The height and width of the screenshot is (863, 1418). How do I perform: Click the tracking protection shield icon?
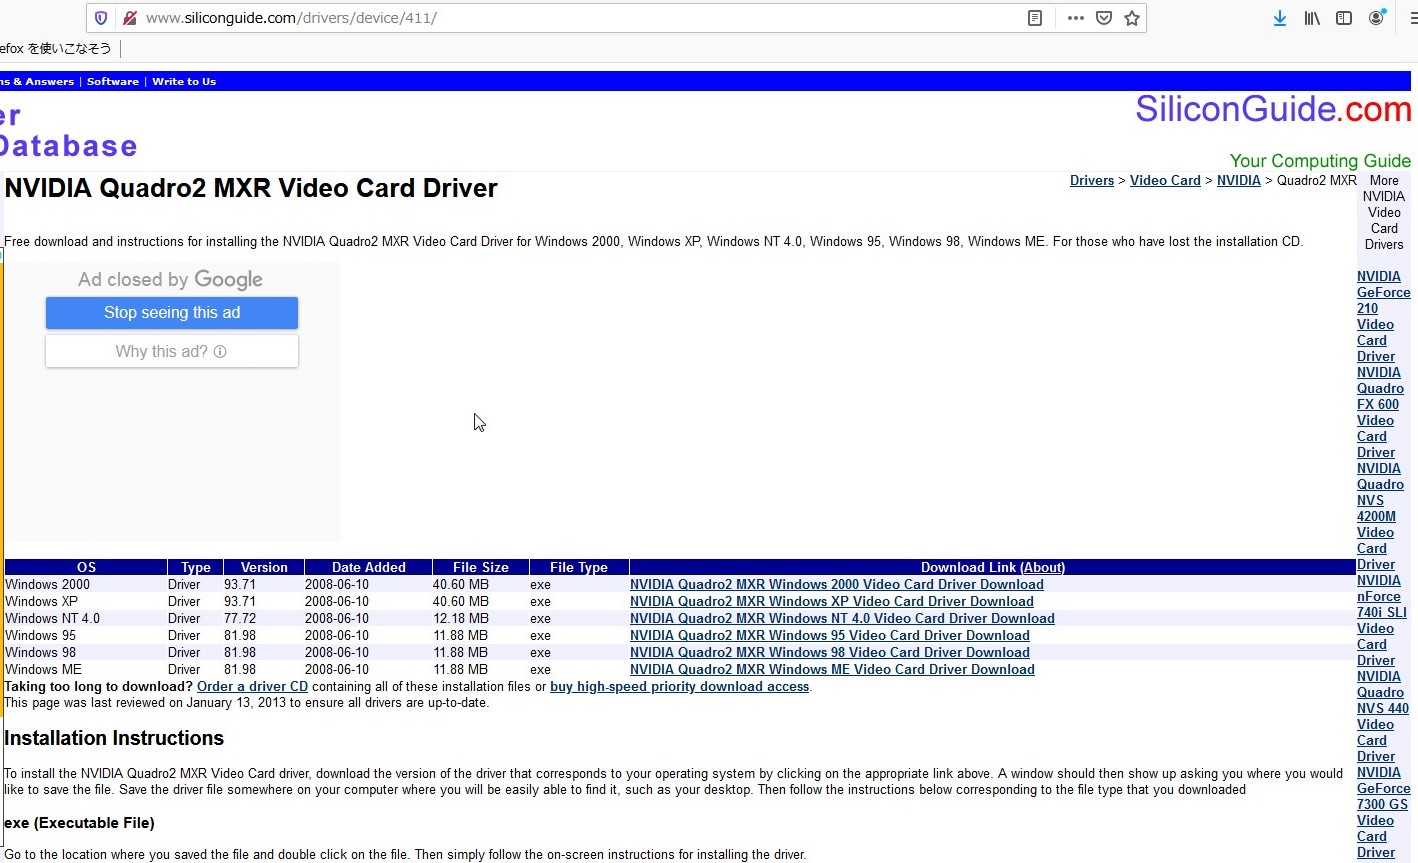pyautogui.click(x=101, y=18)
